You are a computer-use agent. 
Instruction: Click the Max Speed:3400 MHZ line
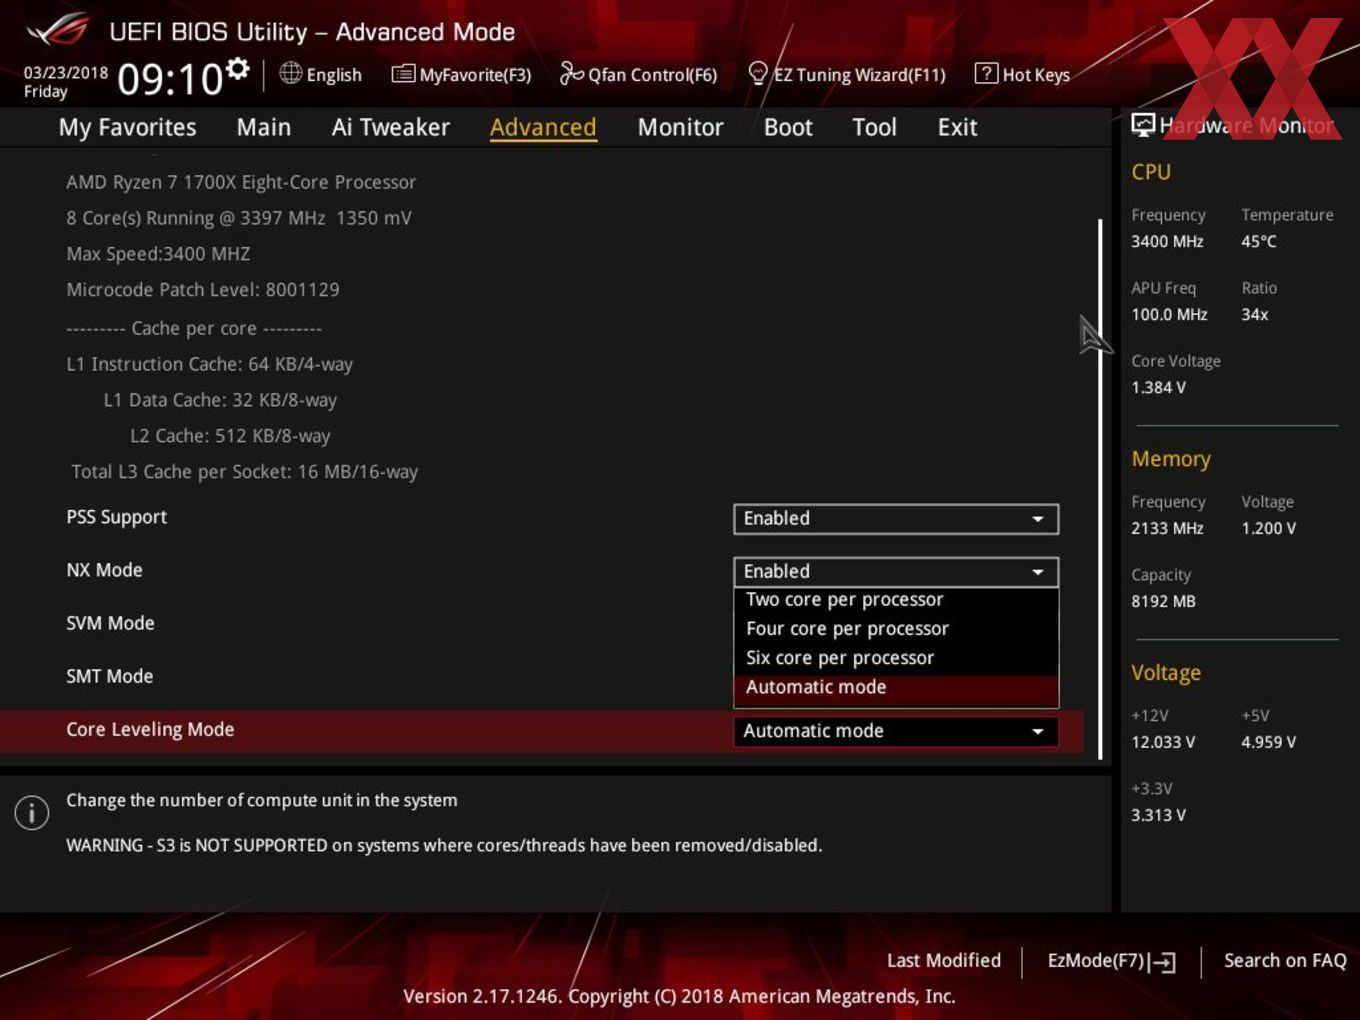158,254
